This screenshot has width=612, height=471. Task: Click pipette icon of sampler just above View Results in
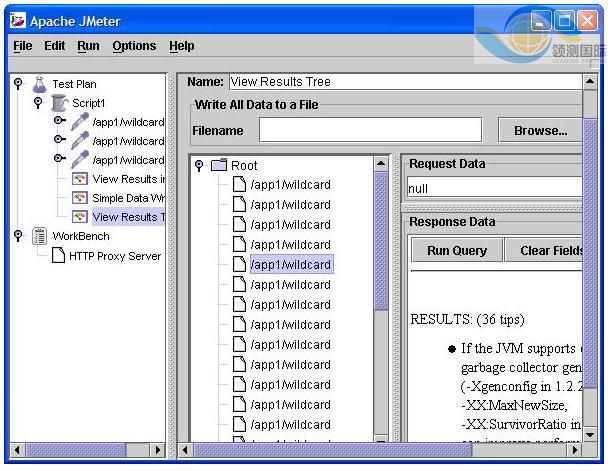point(80,160)
